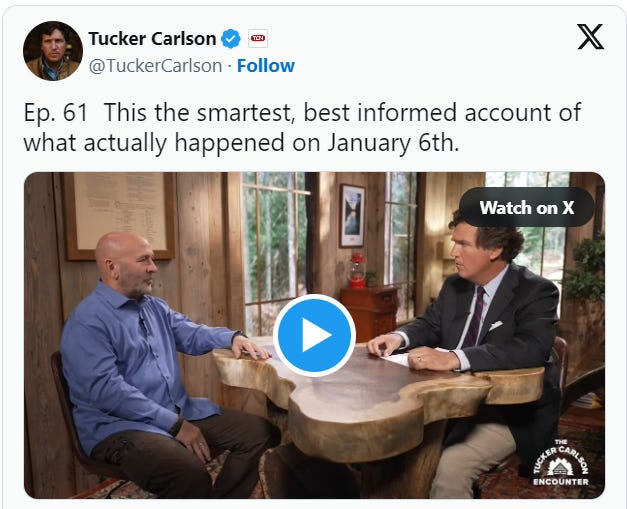
Task: Select the Watch on X button
Action: click(x=526, y=207)
